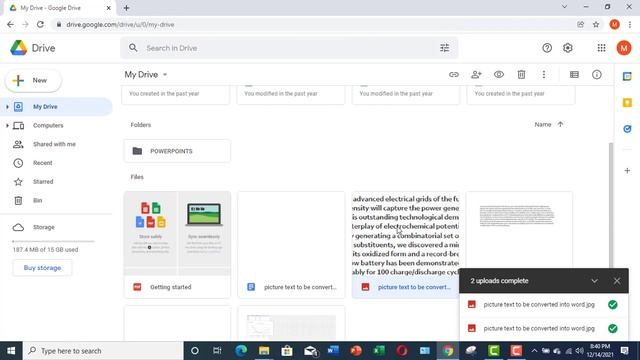The image size is (640, 360).
Task: Select picture text Google Docs file
Action: click(291, 245)
